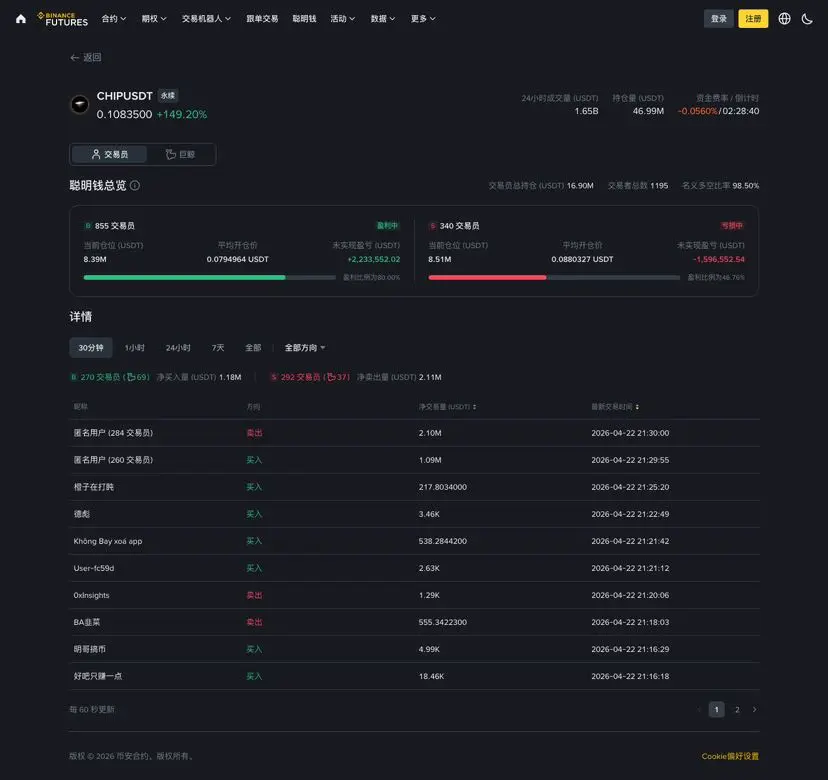Expand the 期权 menu

coord(154,18)
